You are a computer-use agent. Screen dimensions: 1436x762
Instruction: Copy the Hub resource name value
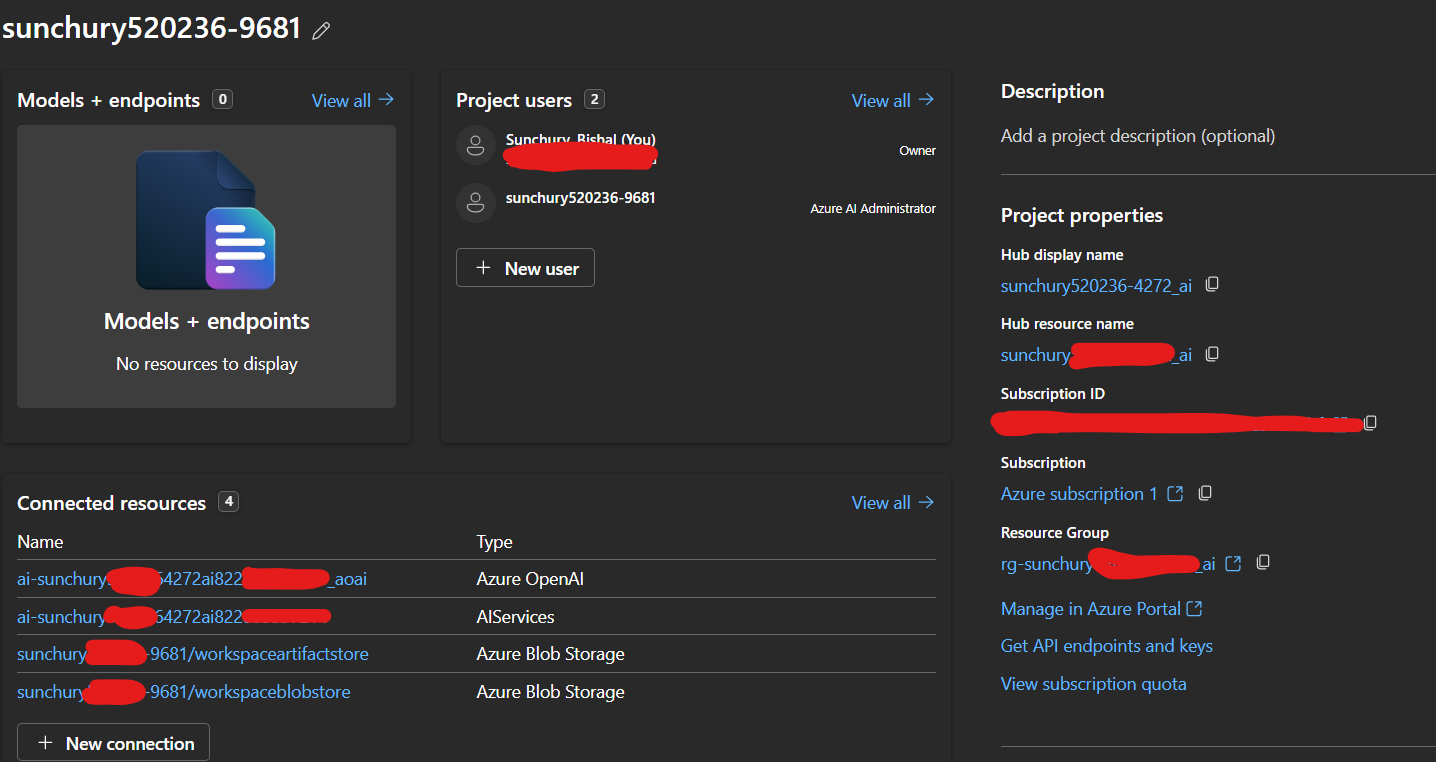1212,354
